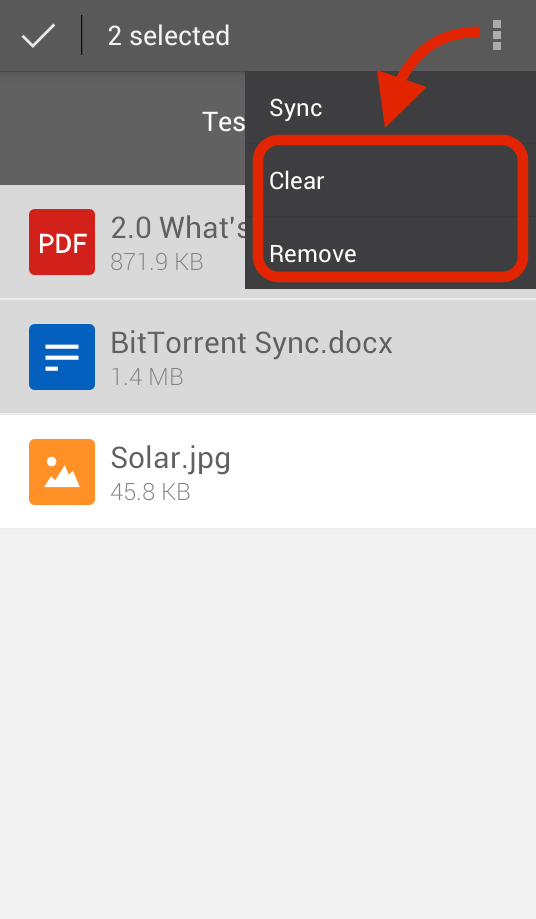Click the 1.4 MB size label
This screenshot has height=919, width=536.
click(147, 377)
